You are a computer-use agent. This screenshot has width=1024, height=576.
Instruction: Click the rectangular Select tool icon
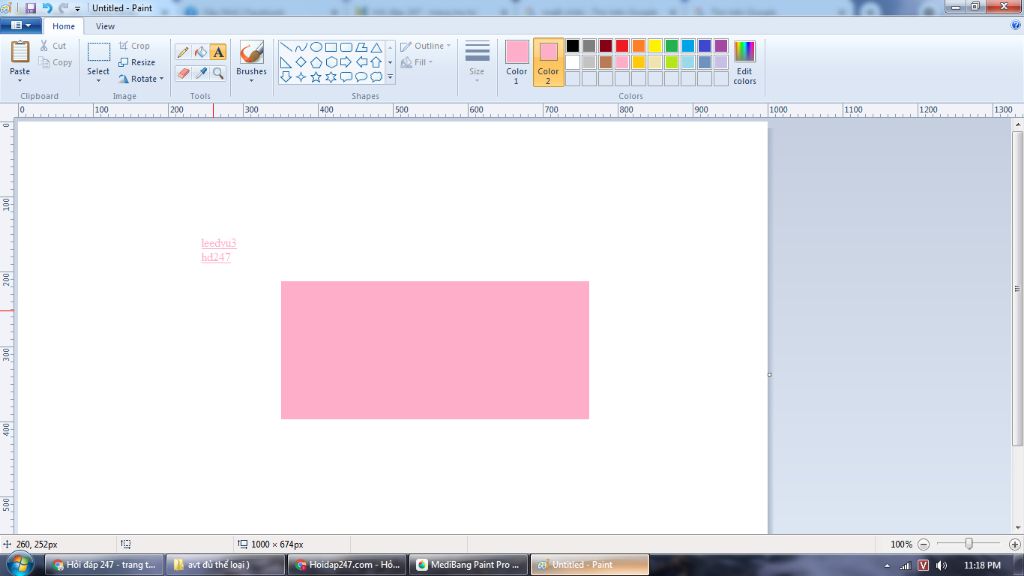tap(99, 52)
